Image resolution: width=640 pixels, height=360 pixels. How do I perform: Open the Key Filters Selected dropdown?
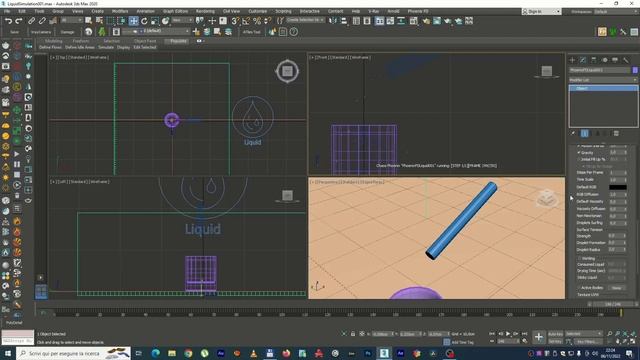(x=584, y=334)
